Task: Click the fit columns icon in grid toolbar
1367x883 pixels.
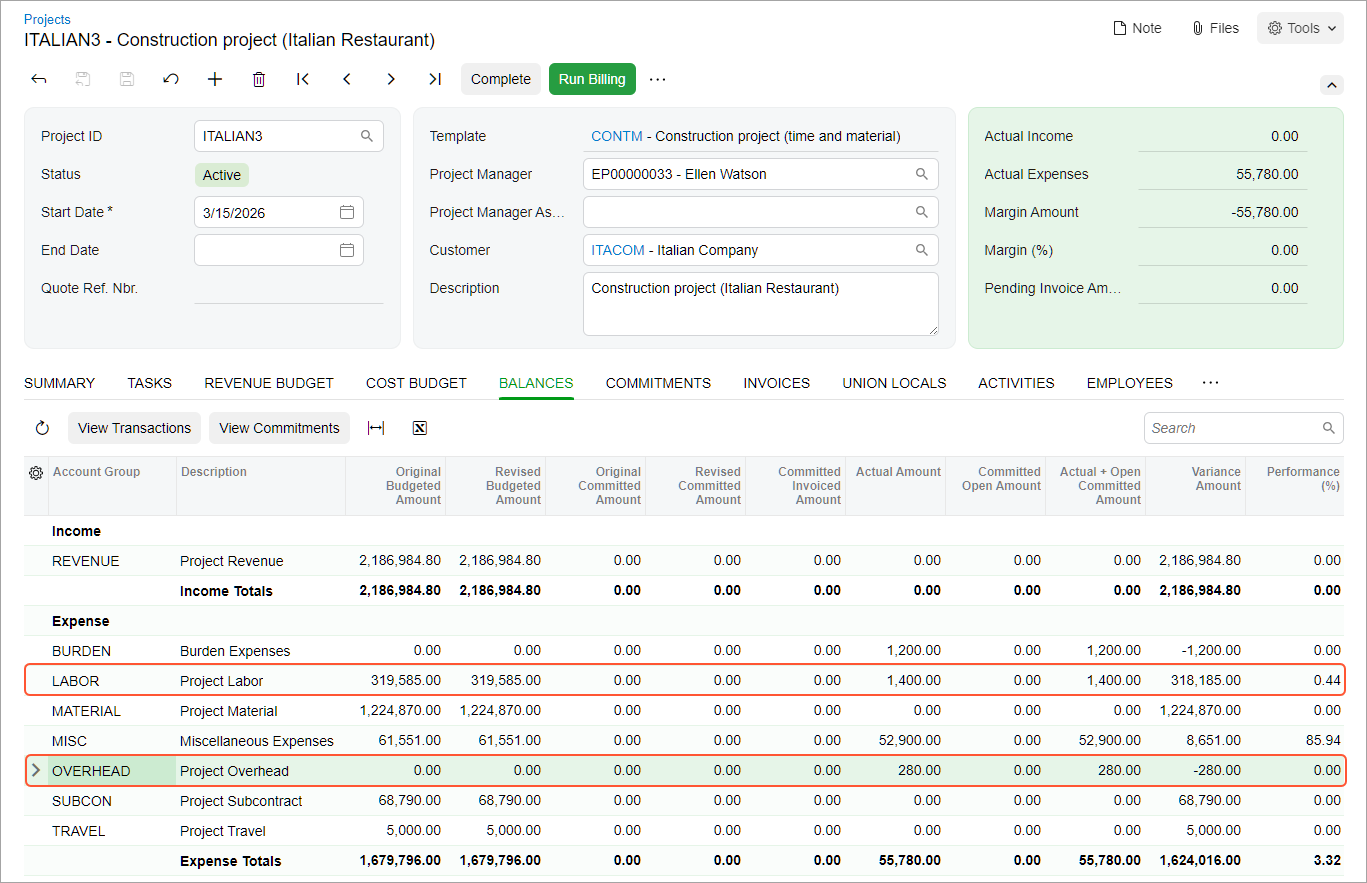Action: pyautogui.click(x=376, y=428)
